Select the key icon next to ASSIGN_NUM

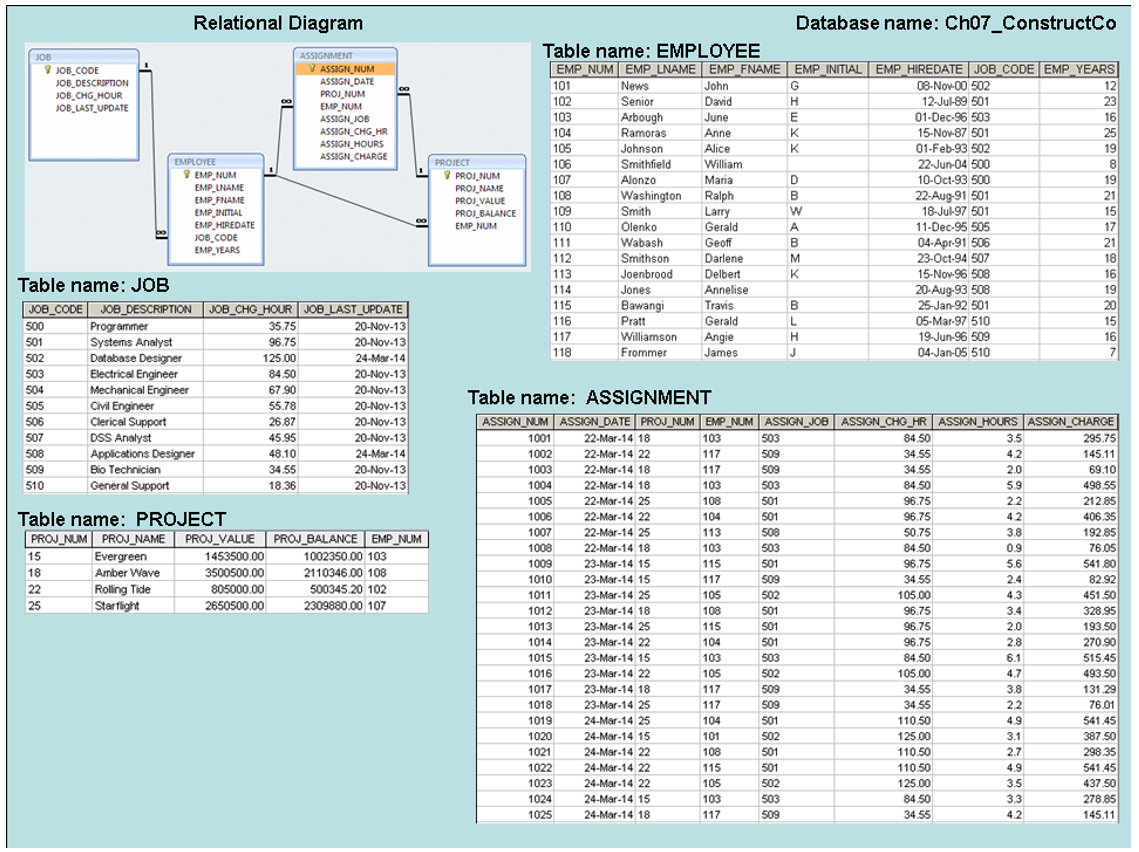[312, 68]
